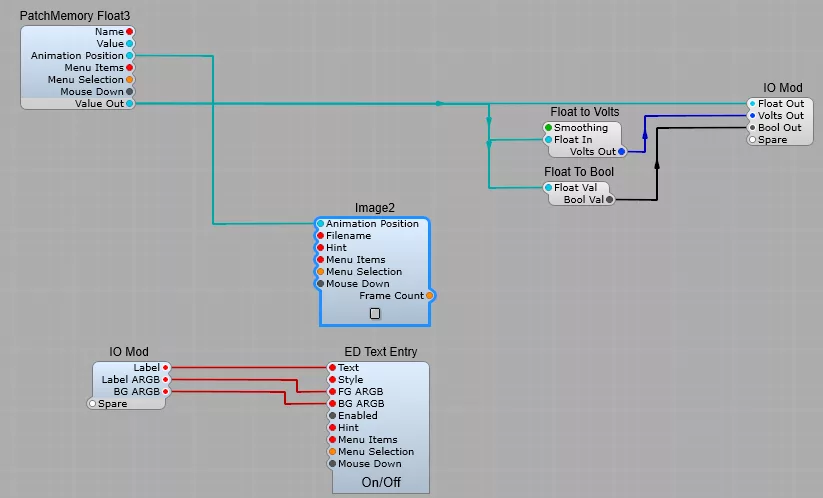Toggle the On/Off control in ED Text Entry
Image resolution: width=823 pixels, height=498 pixels.
pyautogui.click(x=380, y=483)
